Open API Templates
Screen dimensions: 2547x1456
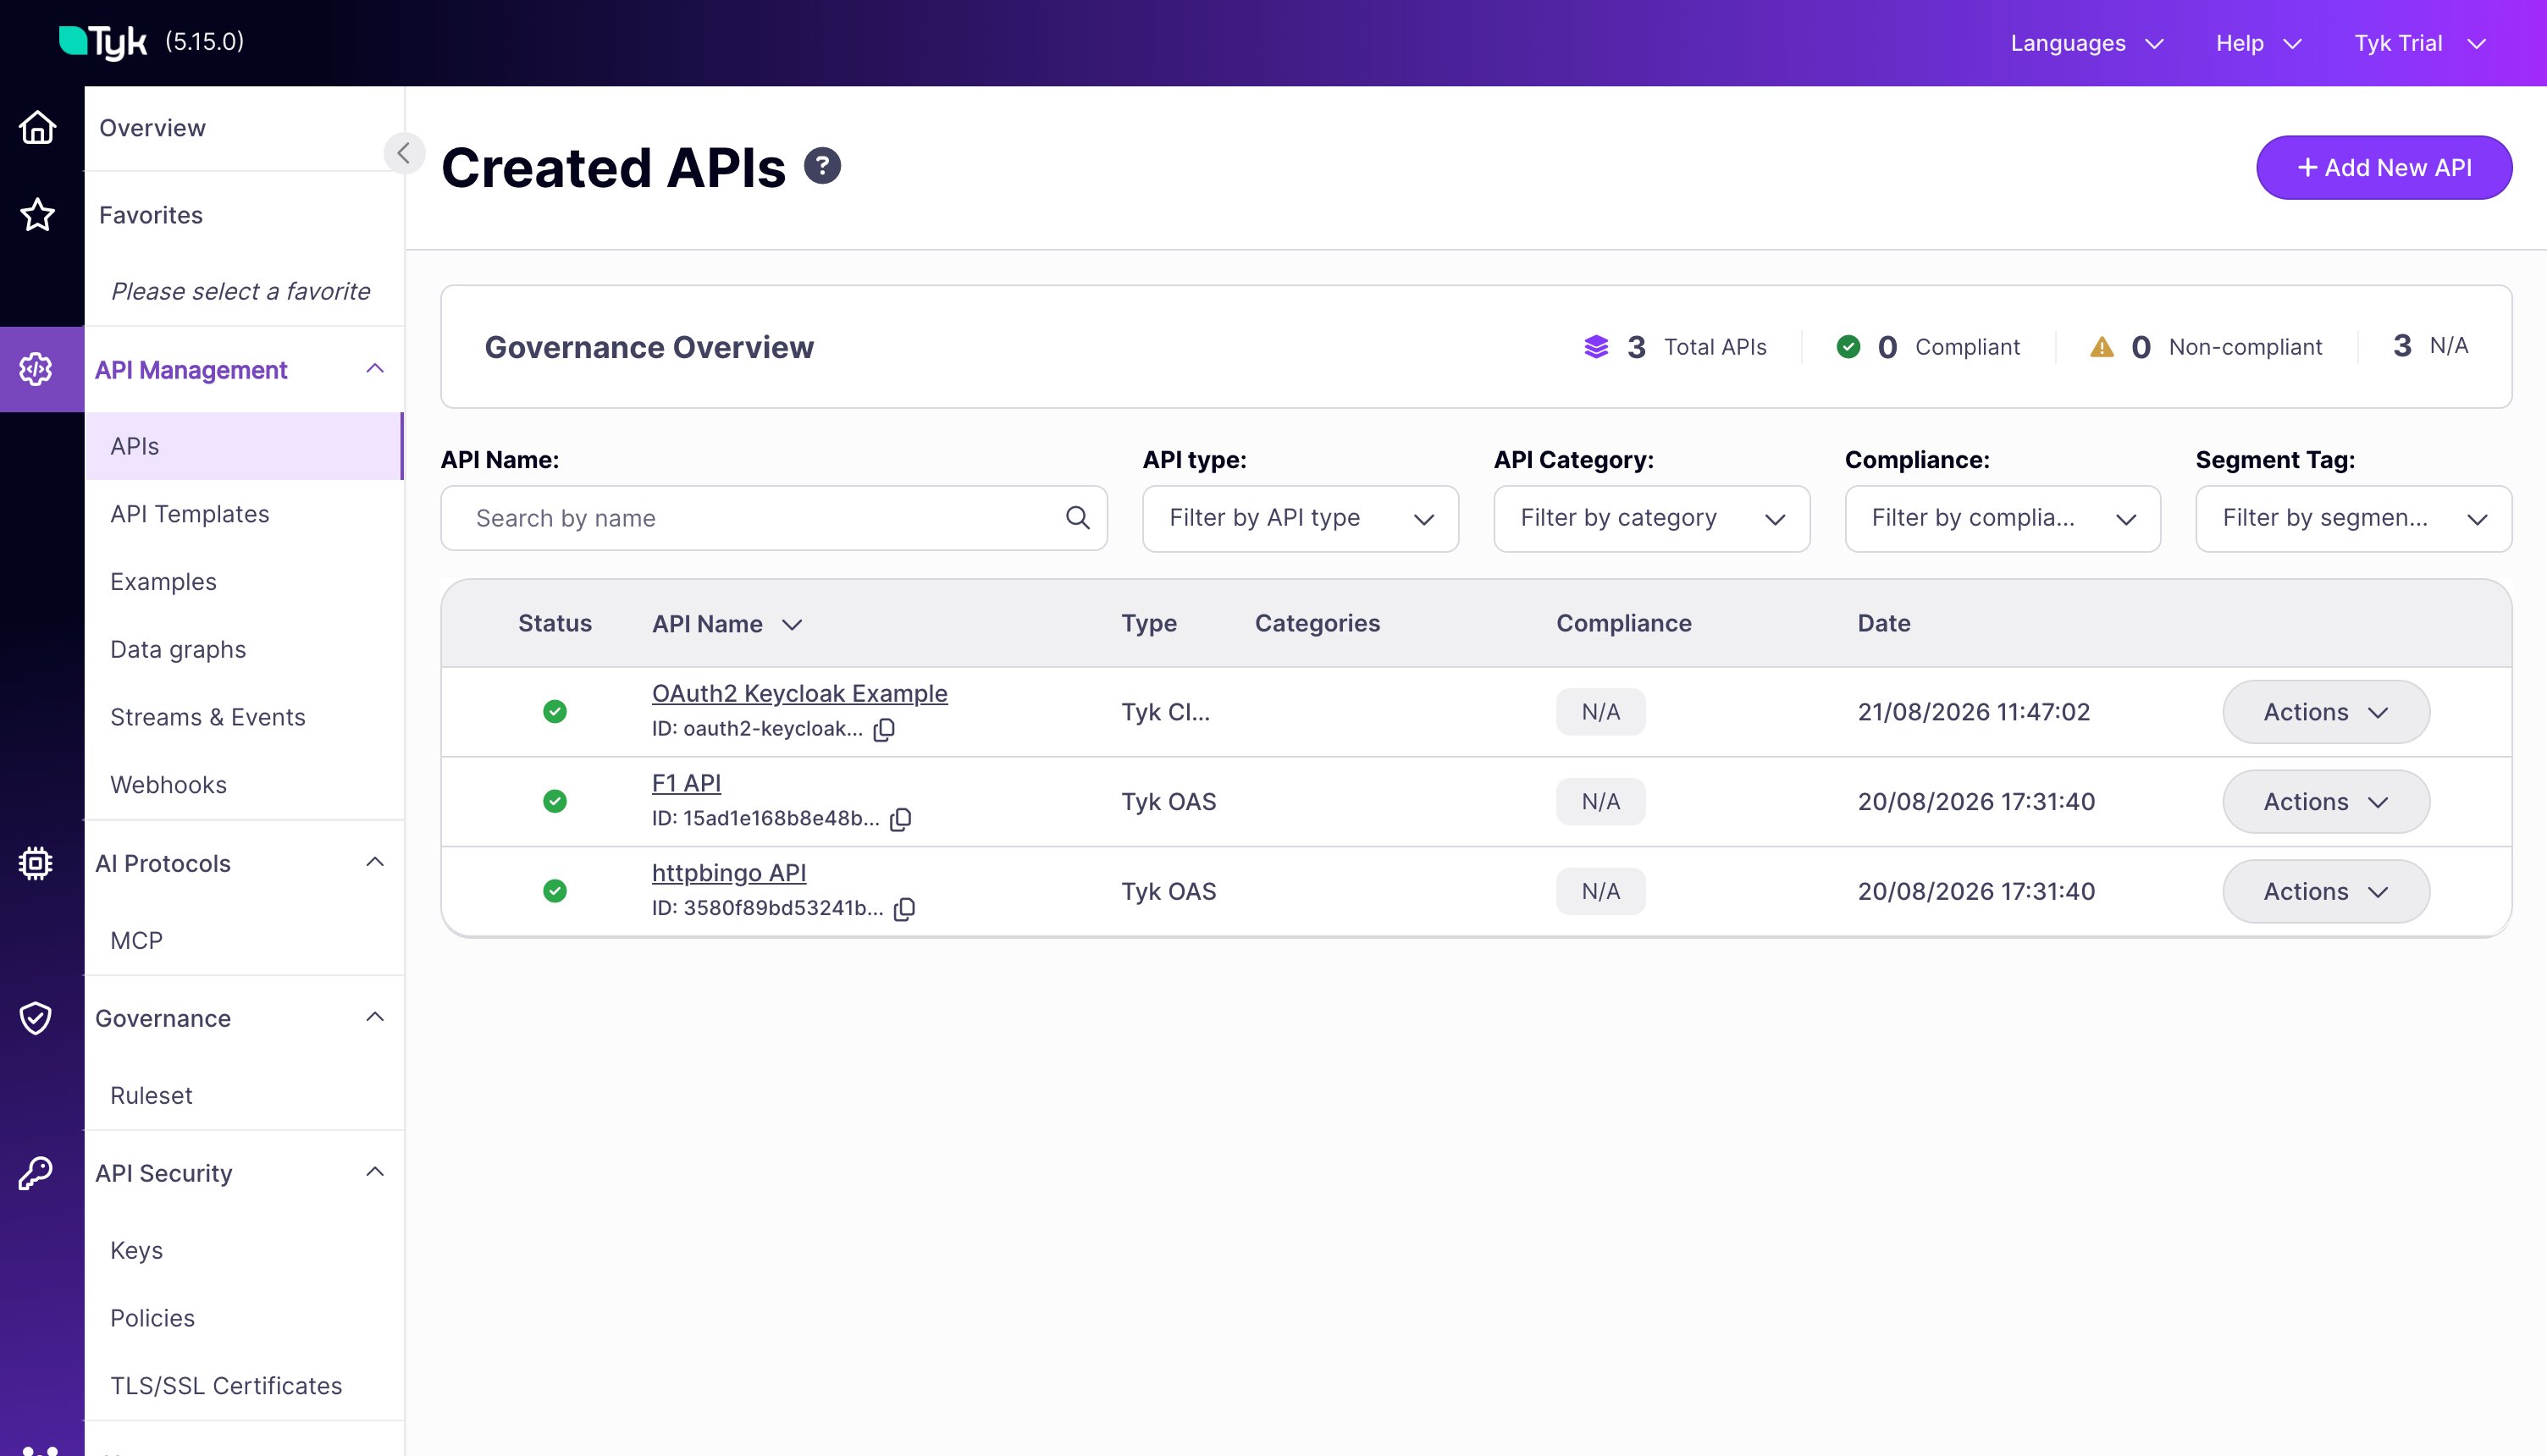pyautogui.click(x=190, y=514)
